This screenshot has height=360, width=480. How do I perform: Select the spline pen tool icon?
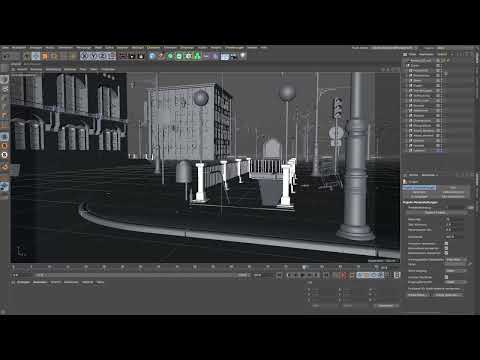pyautogui.click(x=161, y=56)
